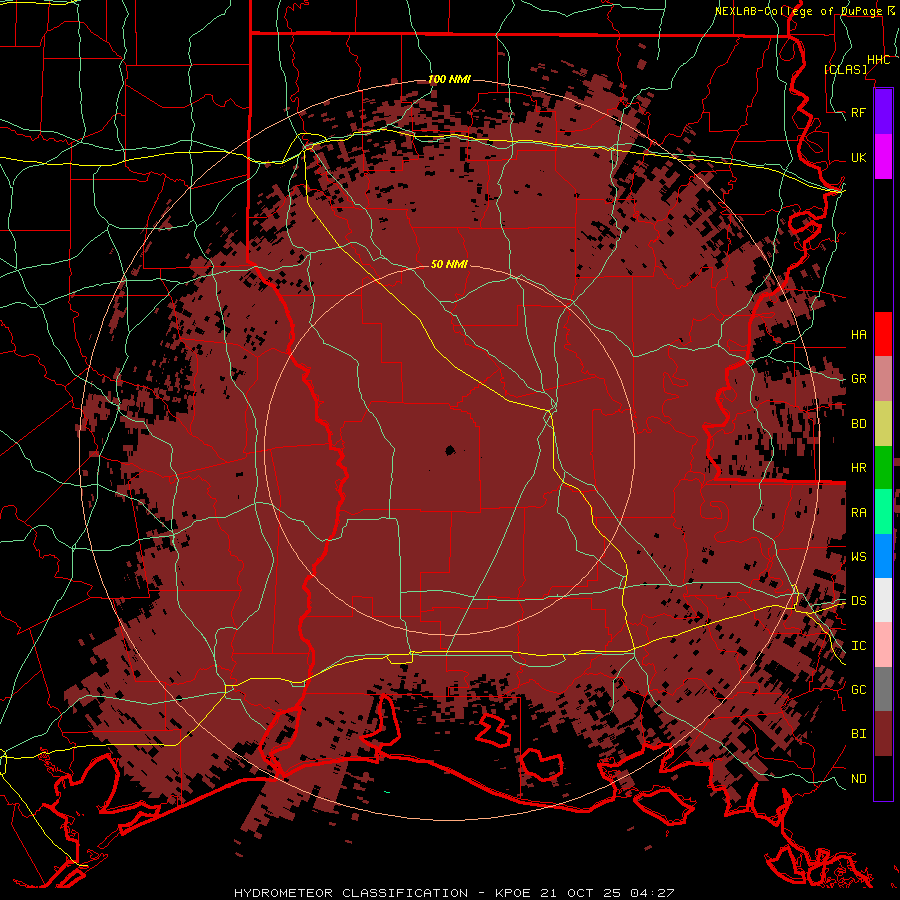The height and width of the screenshot is (900, 900).
Task: Click the 'RA' legend label
Action: pos(858,513)
